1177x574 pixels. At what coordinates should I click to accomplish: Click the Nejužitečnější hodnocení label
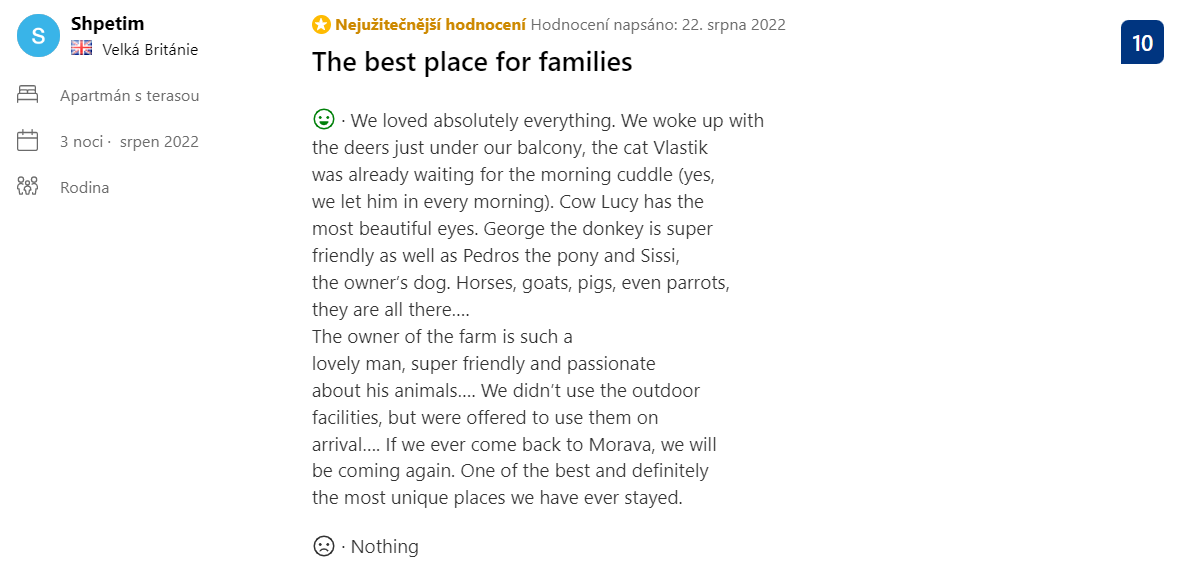(430, 25)
